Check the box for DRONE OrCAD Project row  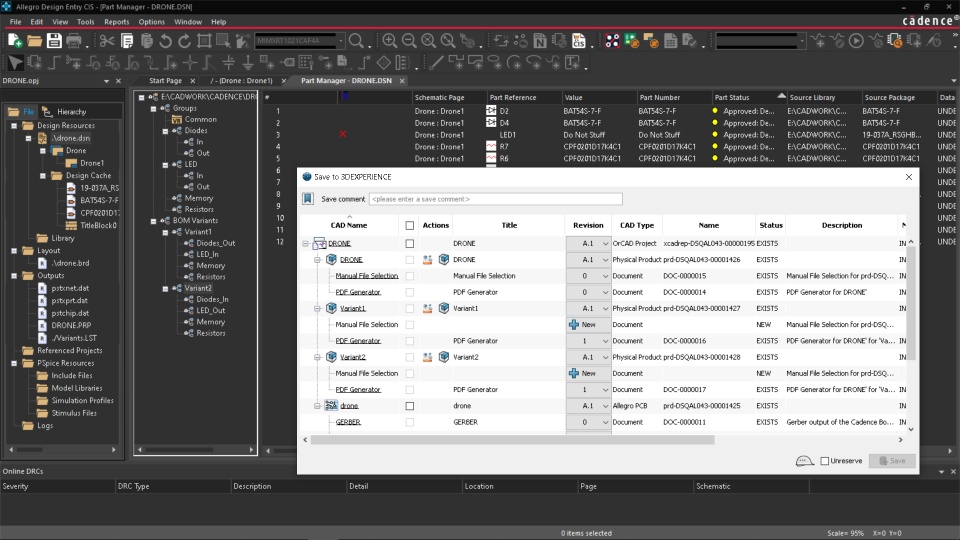click(410, 243)
